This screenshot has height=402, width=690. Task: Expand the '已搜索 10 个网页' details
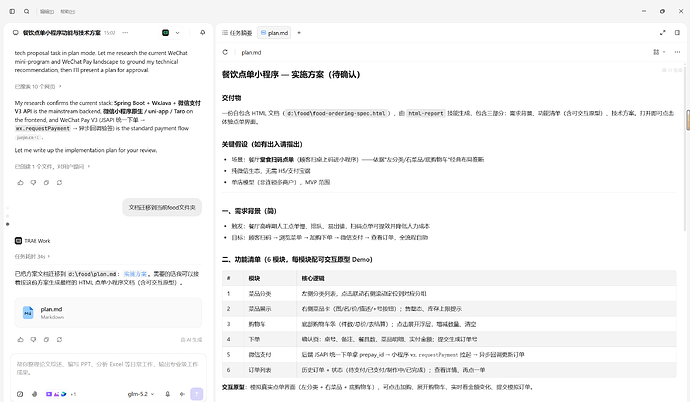[38, 86]
